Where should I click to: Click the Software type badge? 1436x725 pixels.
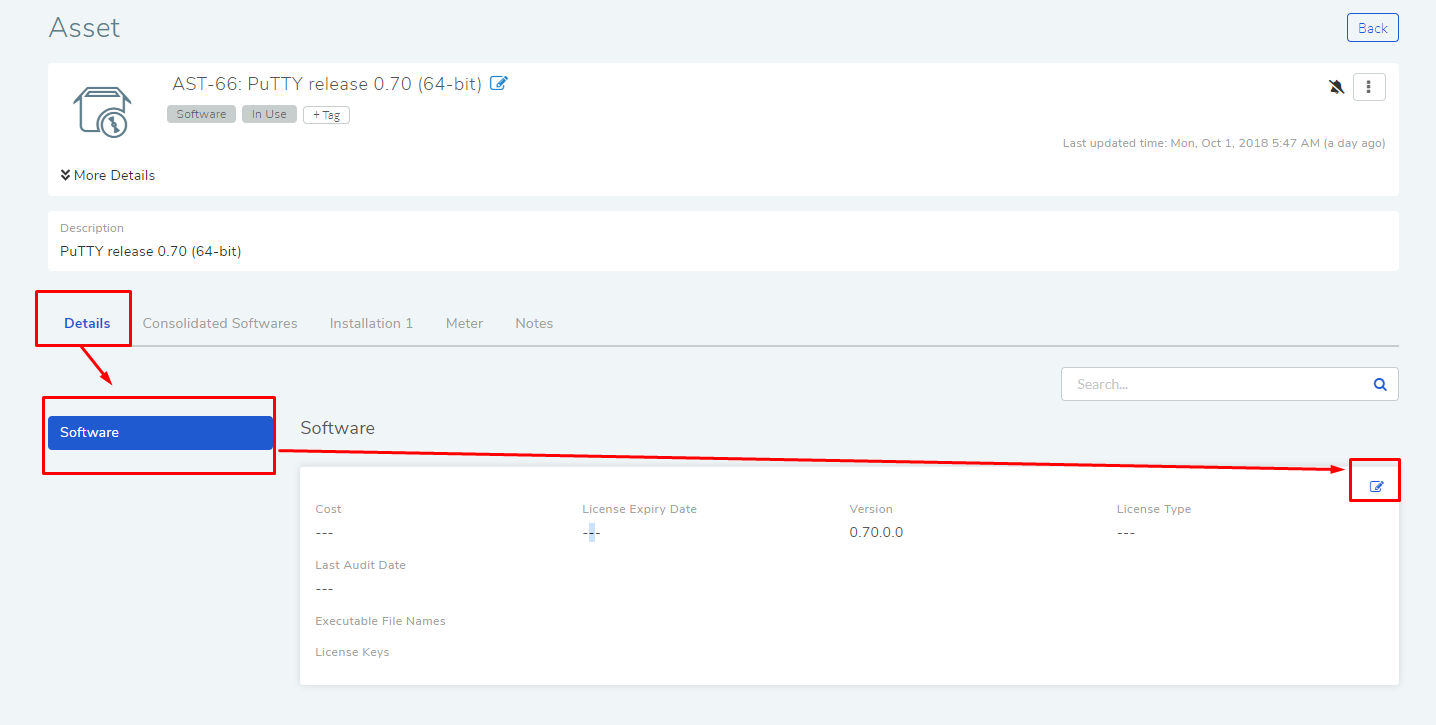[201, 114]
